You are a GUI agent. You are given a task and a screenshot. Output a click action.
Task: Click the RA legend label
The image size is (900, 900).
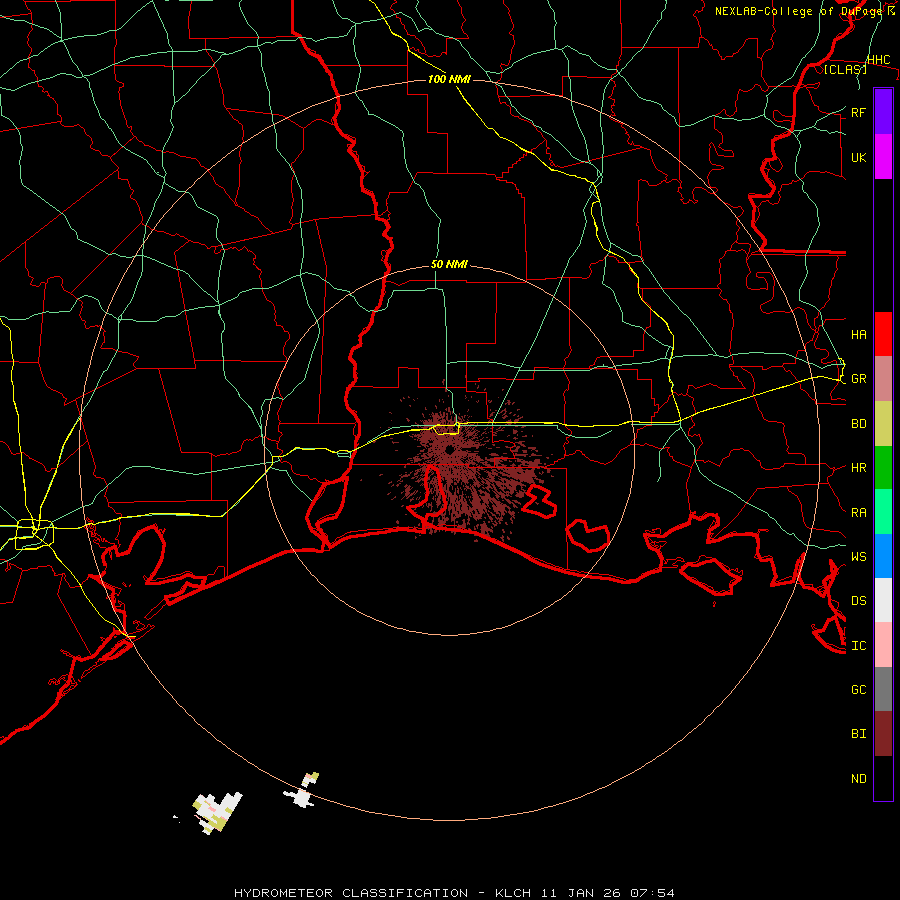[858, 513]
